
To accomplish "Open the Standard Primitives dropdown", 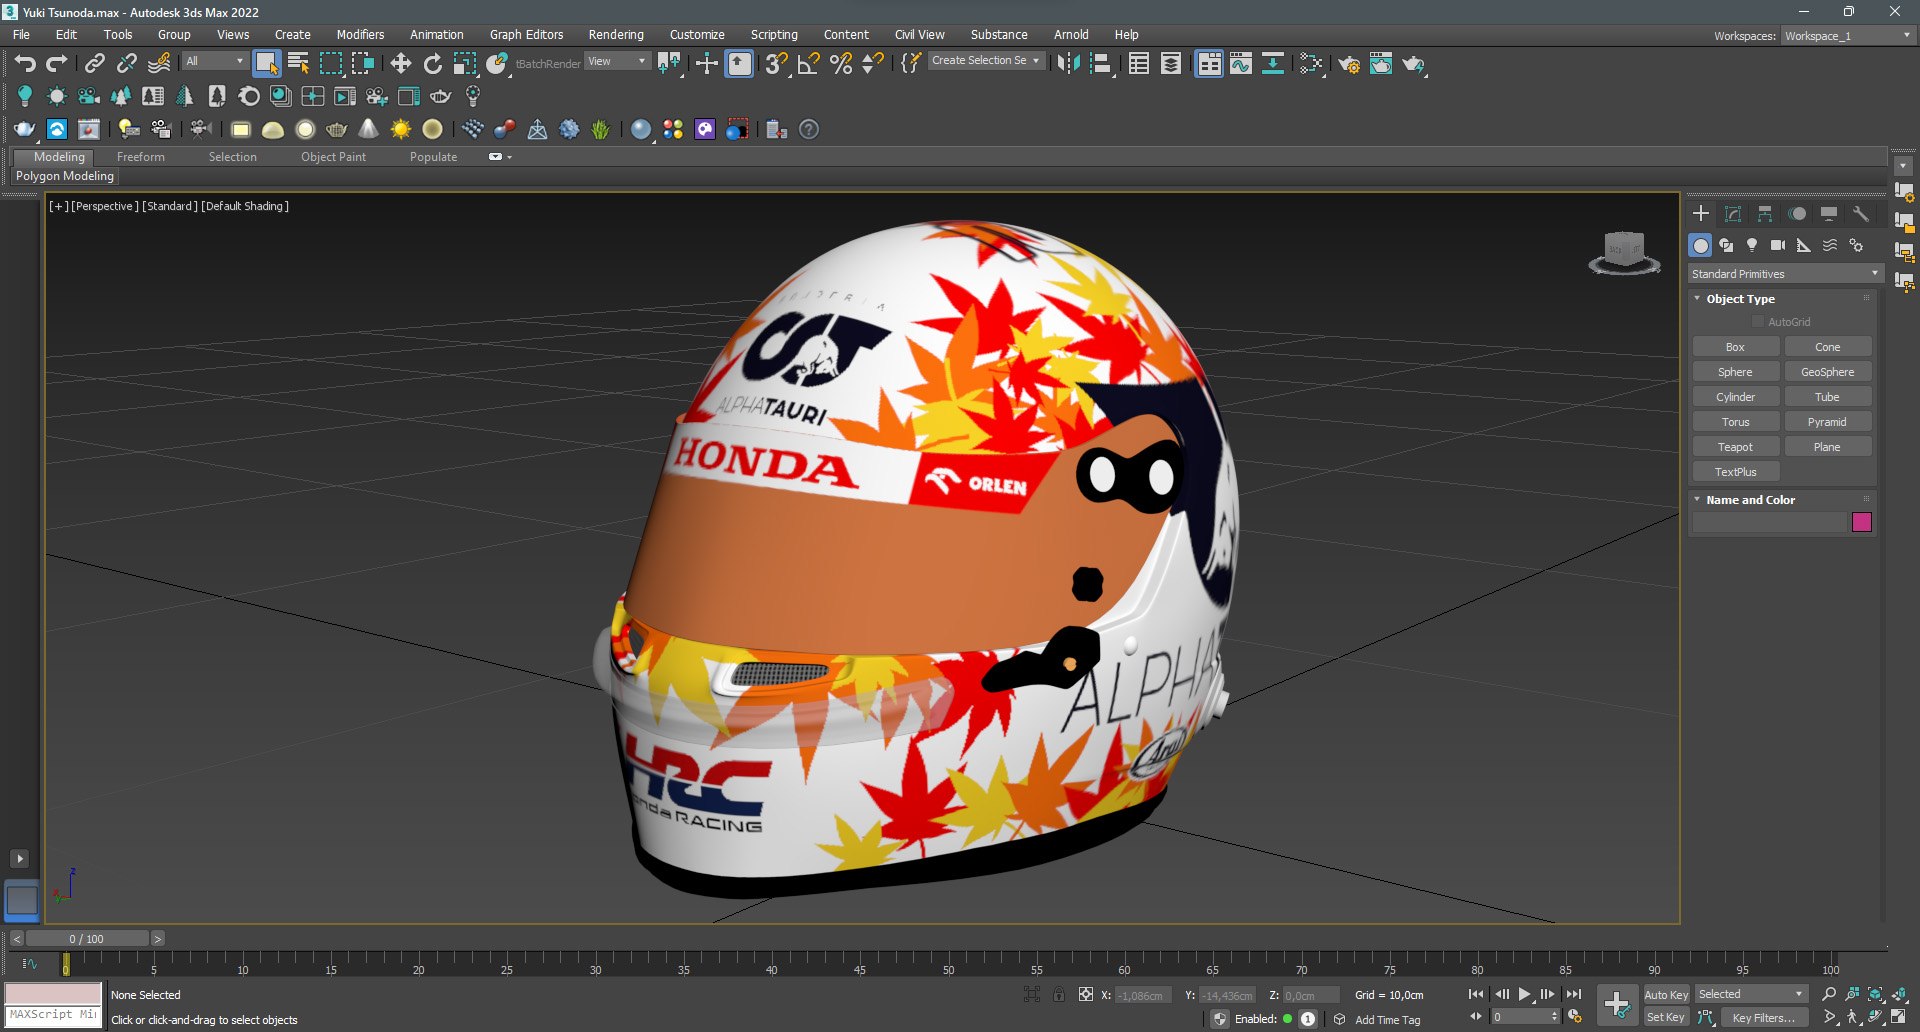I will click(1785, 274).
